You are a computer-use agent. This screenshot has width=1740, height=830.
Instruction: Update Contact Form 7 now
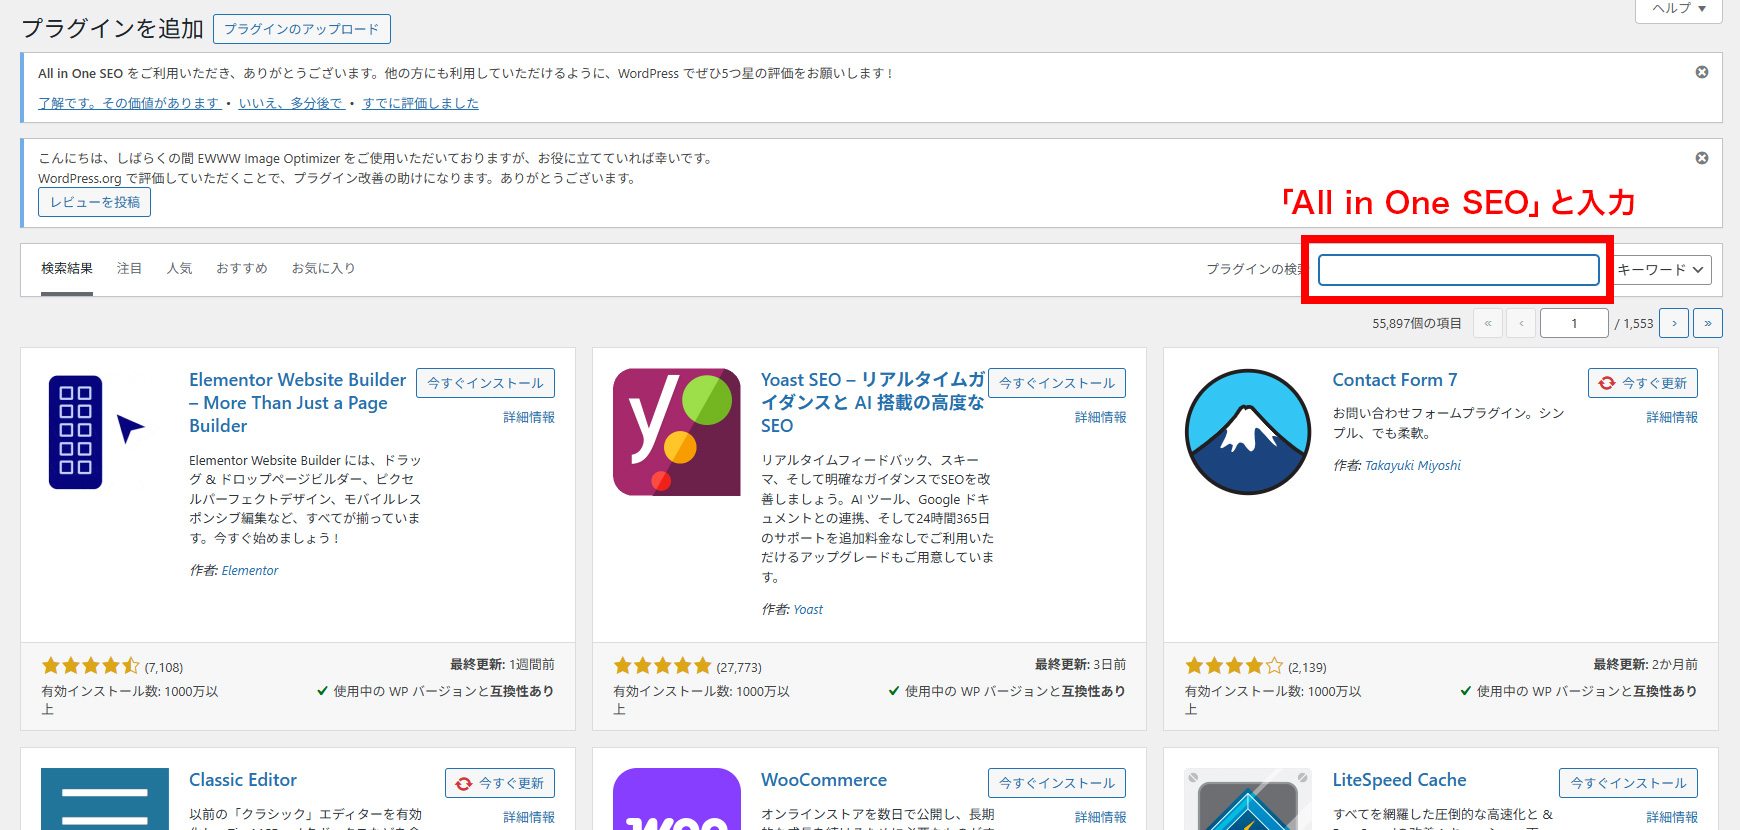click(1643, 383)
